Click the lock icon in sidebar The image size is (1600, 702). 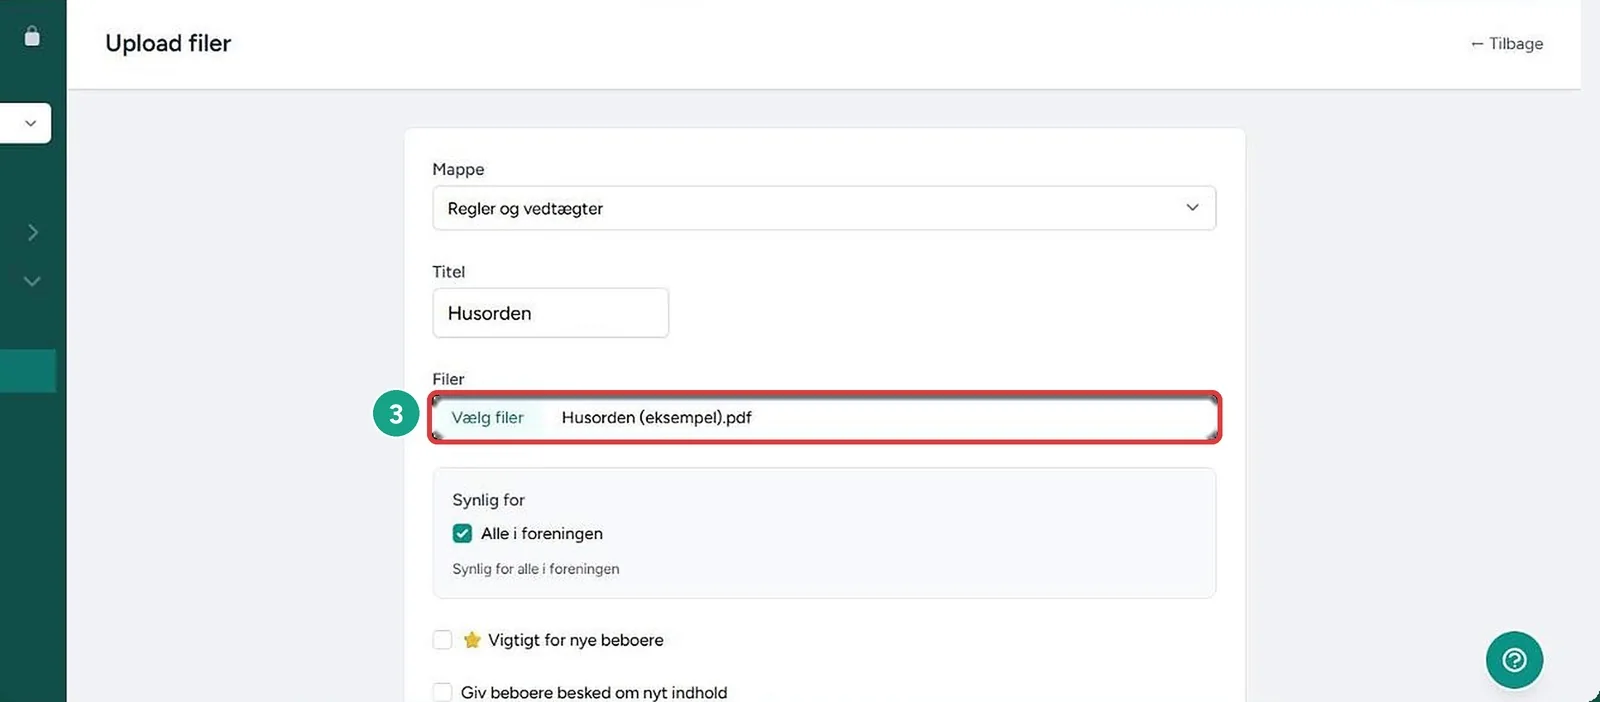(x=32, y=36)
